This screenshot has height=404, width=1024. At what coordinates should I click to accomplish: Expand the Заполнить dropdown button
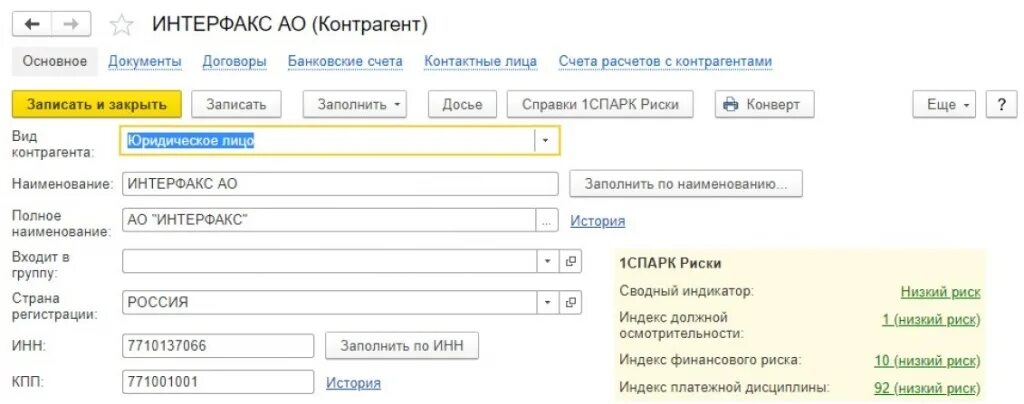tap(355, 104)
